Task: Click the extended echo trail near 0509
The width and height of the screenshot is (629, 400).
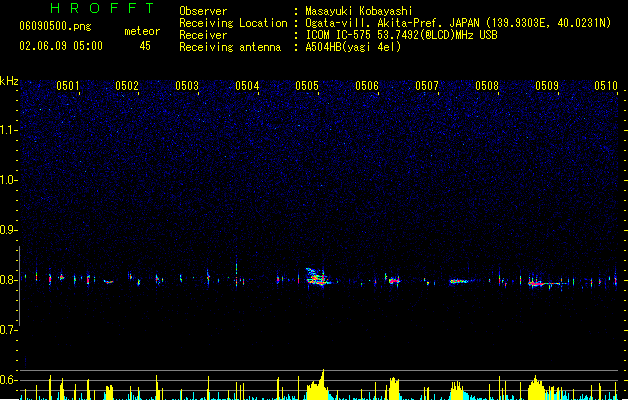Action: (548, 284)
